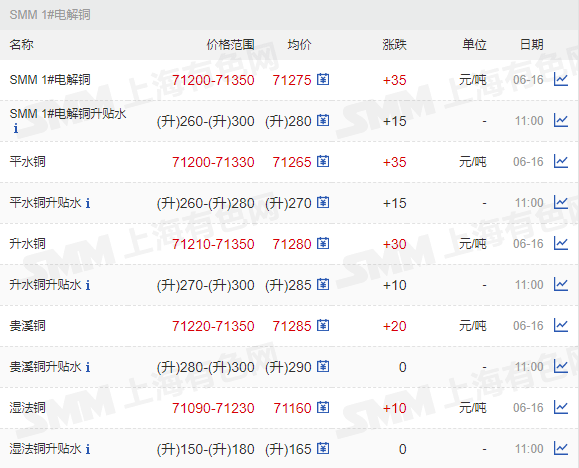Click the 贵溪铜升贴水 name
Image resolution: width=579 pixels, height=468 pixels.
tap(45, 367)
